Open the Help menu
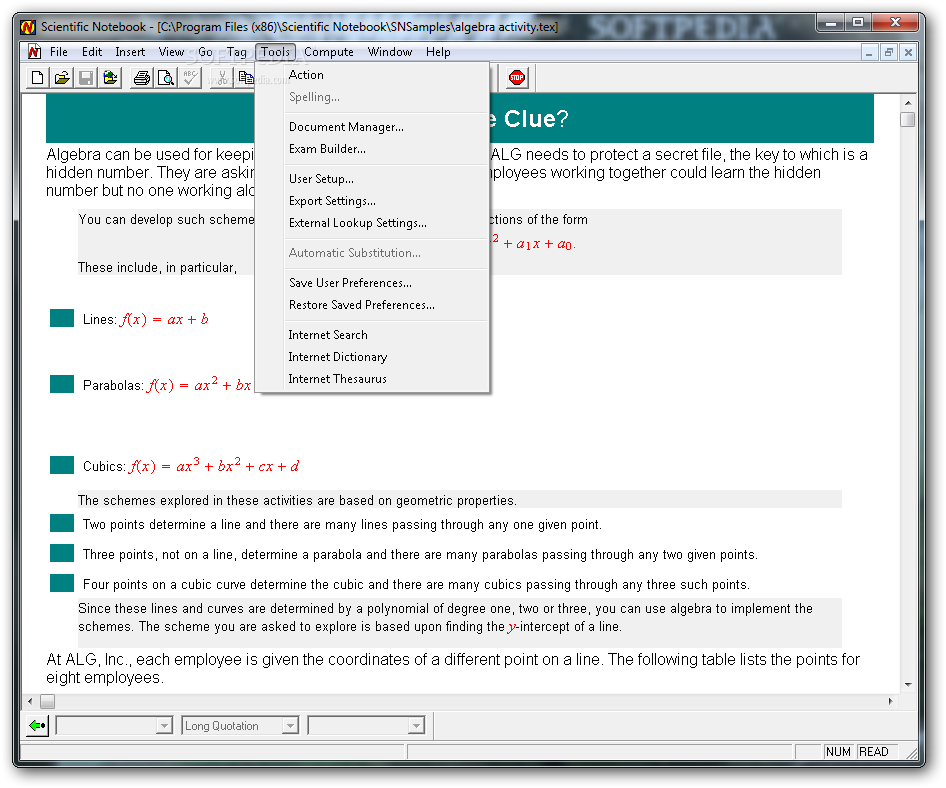The height and width of the screenshot is (788, 946). [438, 52]
